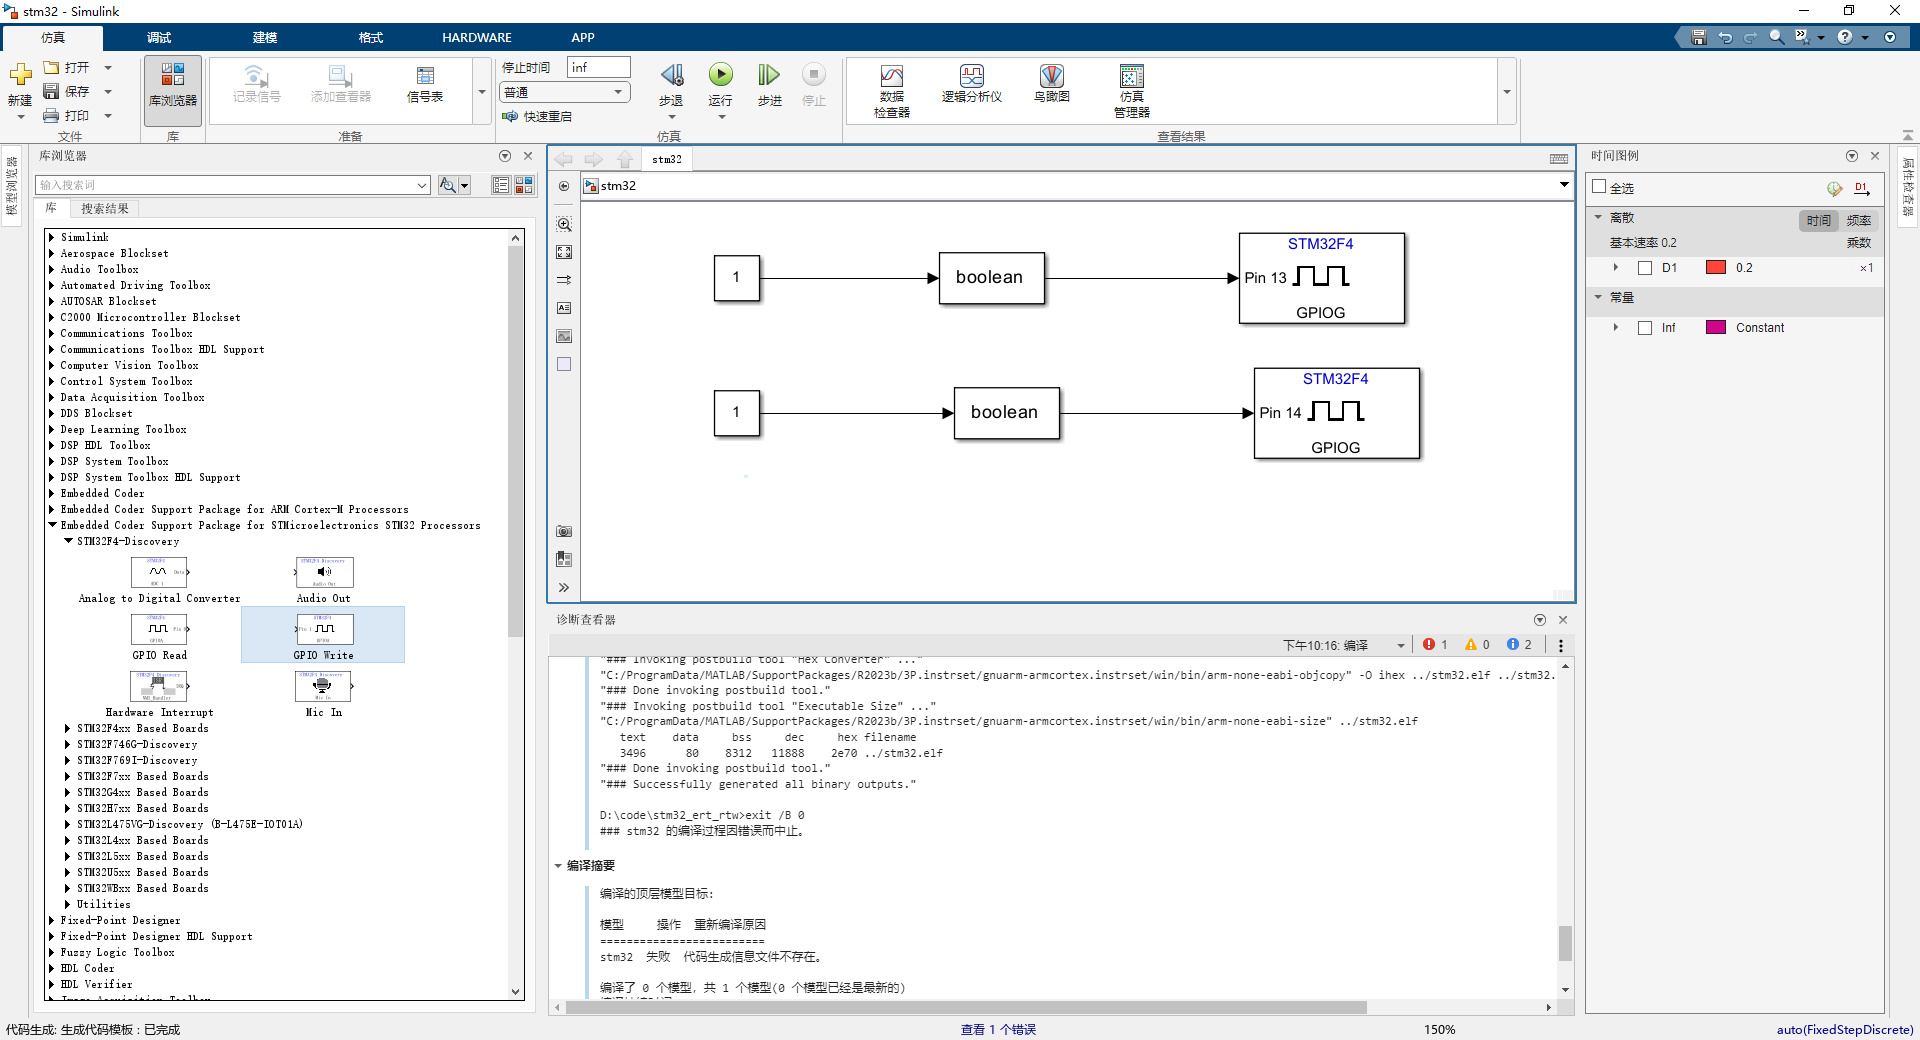Image resolution: width=1920 pixels, height=1040 pixels.
Task: Collapse the STM32F4-Discovery library node
Action: (68, 541)
